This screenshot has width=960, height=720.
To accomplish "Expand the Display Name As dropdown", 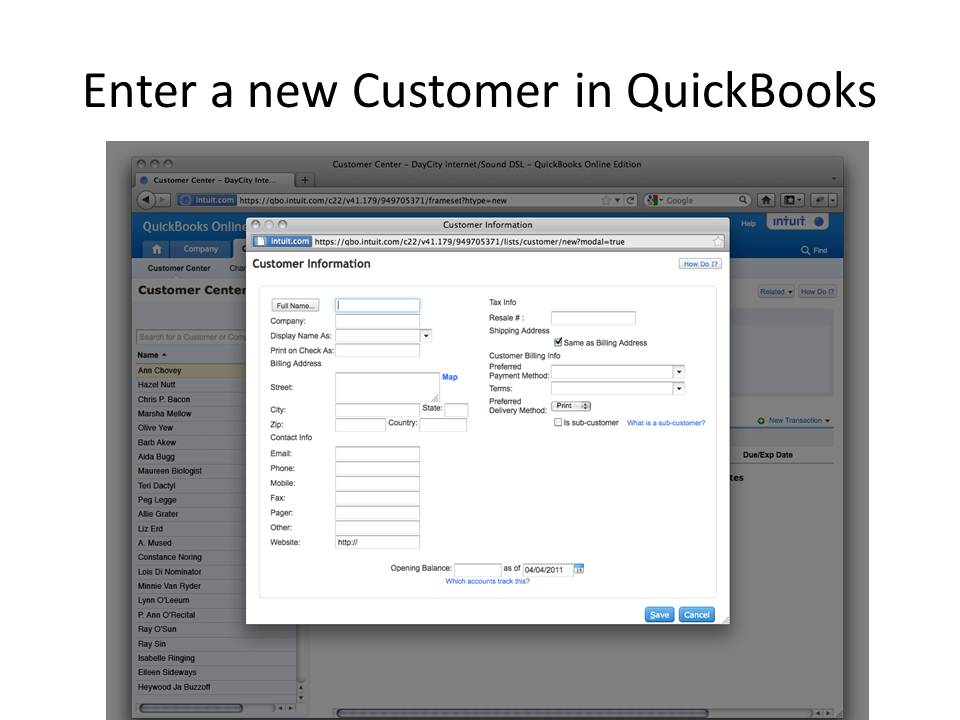I will [426, 336].
